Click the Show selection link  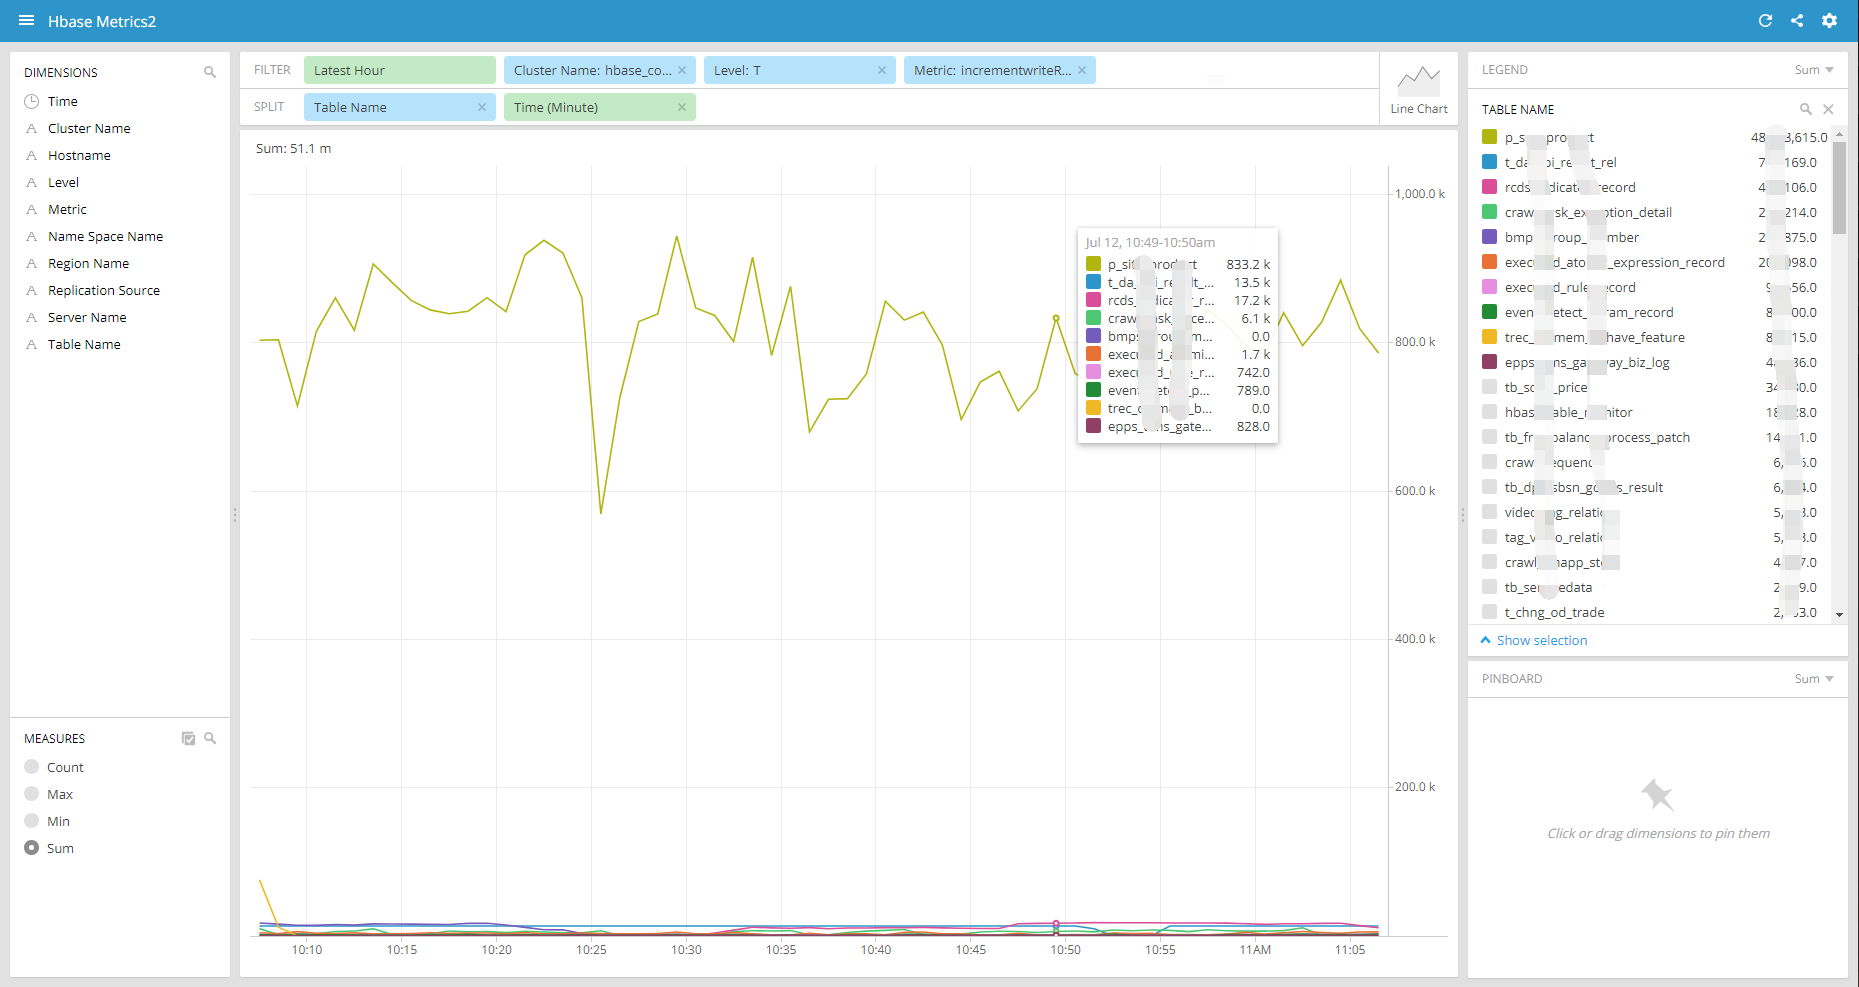click(1541, 640)
